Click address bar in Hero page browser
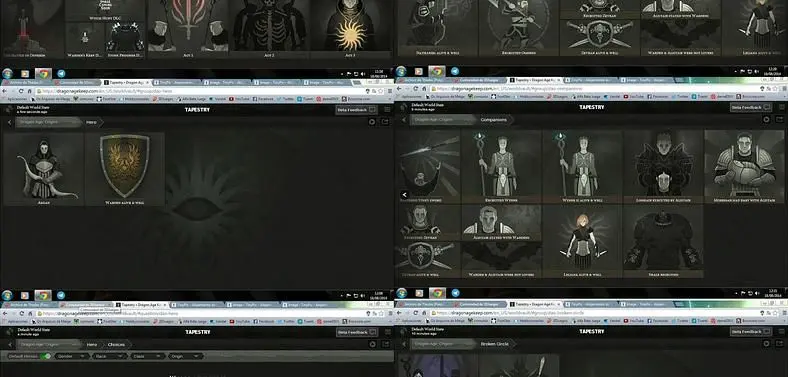The image size is (788, 377). (x=201, y=91)
